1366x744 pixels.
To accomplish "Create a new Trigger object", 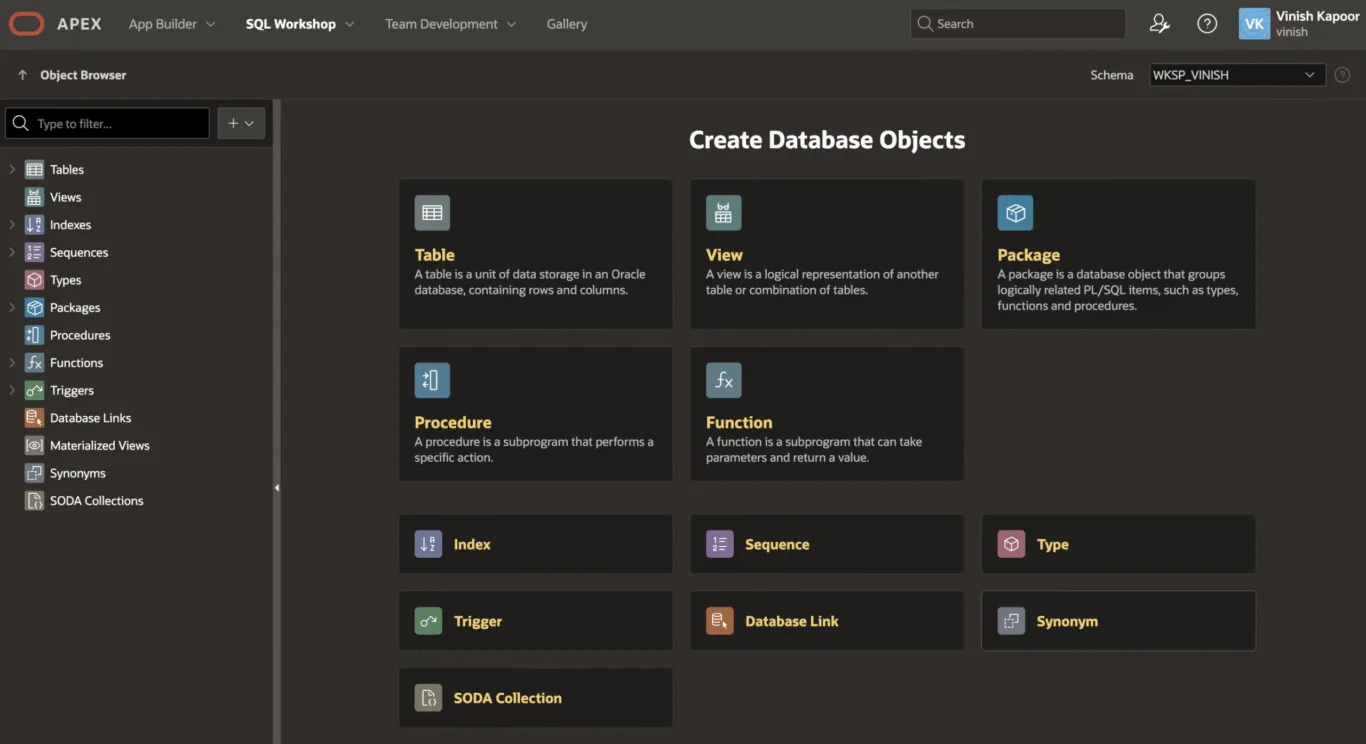I will 535,621.
